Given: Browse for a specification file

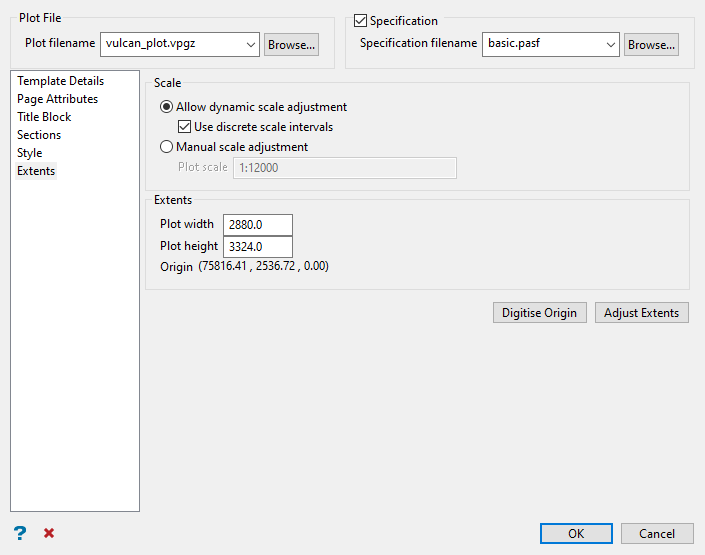Looking at the screenshot, I should click(651, 45).
